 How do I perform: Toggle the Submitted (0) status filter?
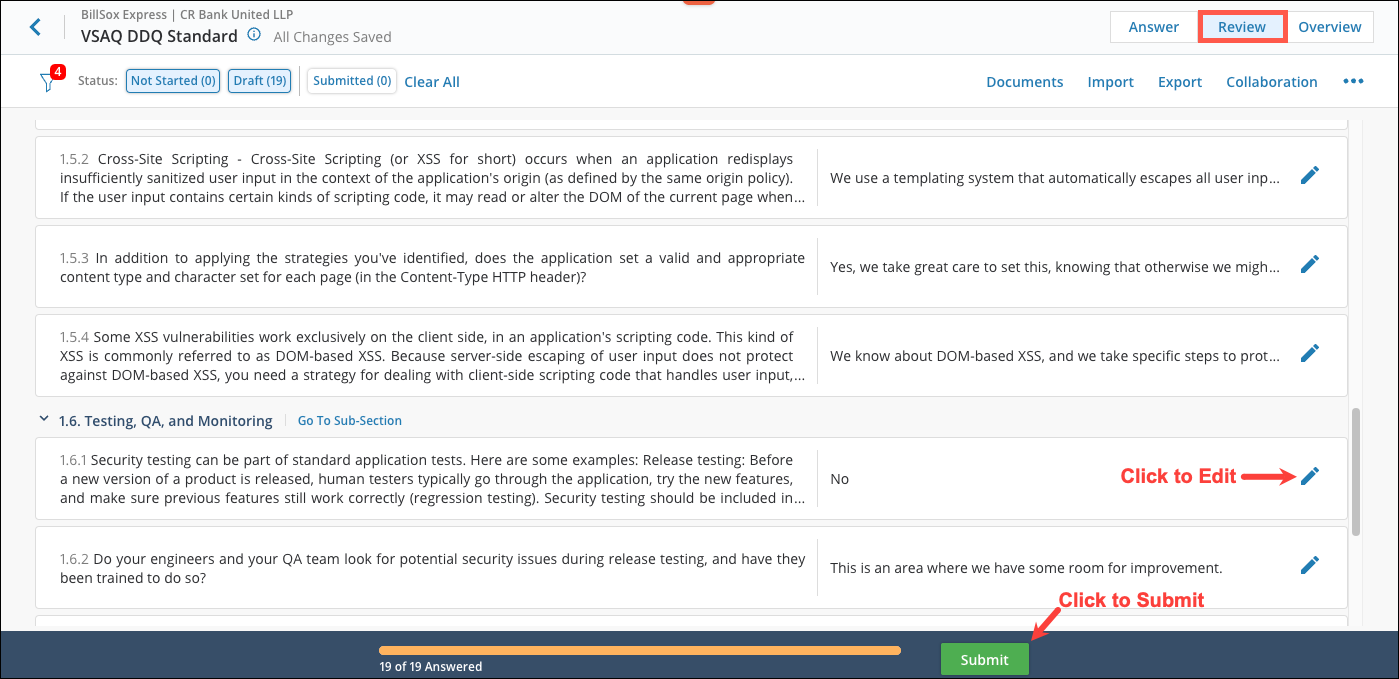pyautogui.click(x=351, y=81)
